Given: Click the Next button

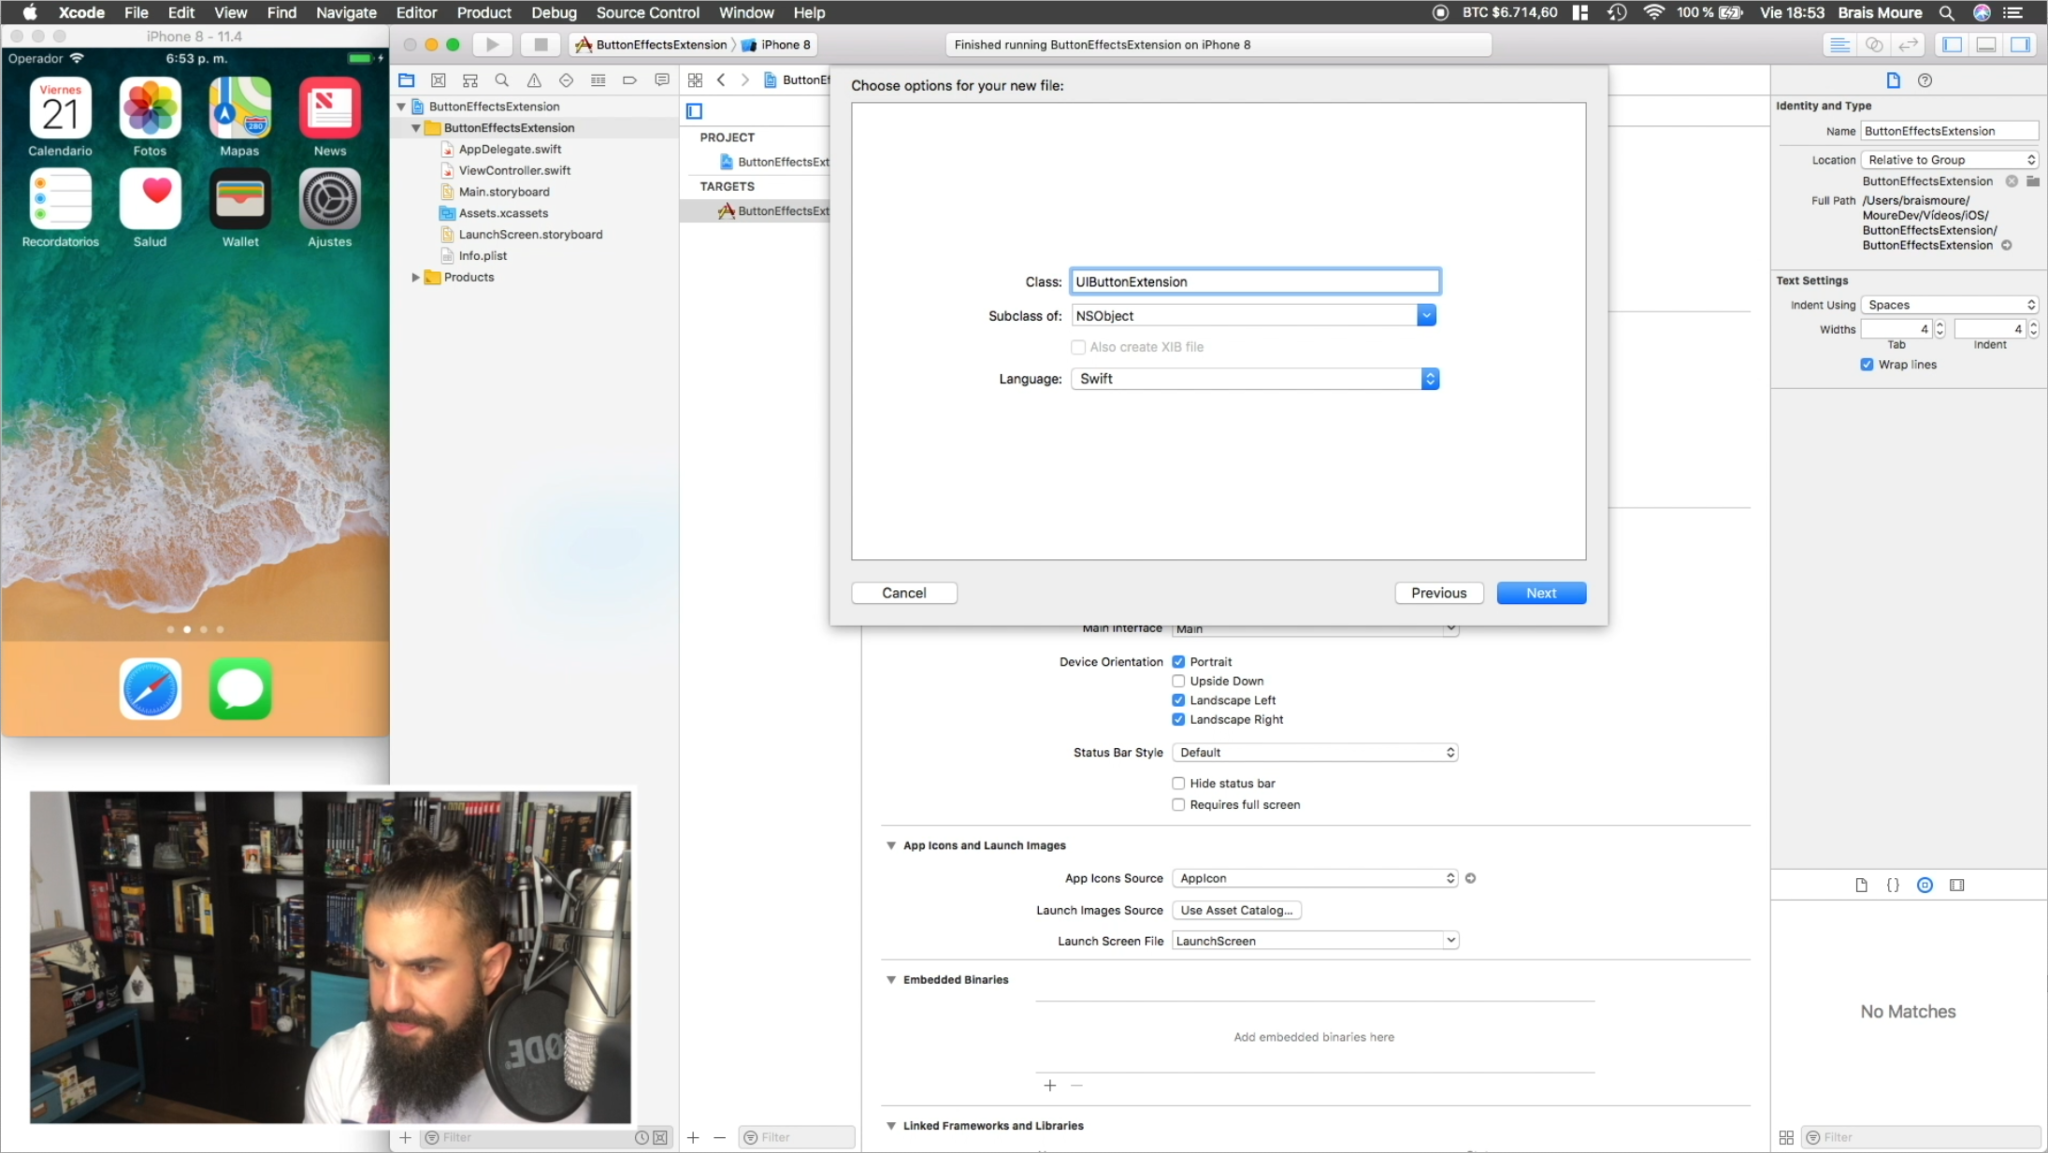Looking at the screenshot, I should pos(1540,592).
